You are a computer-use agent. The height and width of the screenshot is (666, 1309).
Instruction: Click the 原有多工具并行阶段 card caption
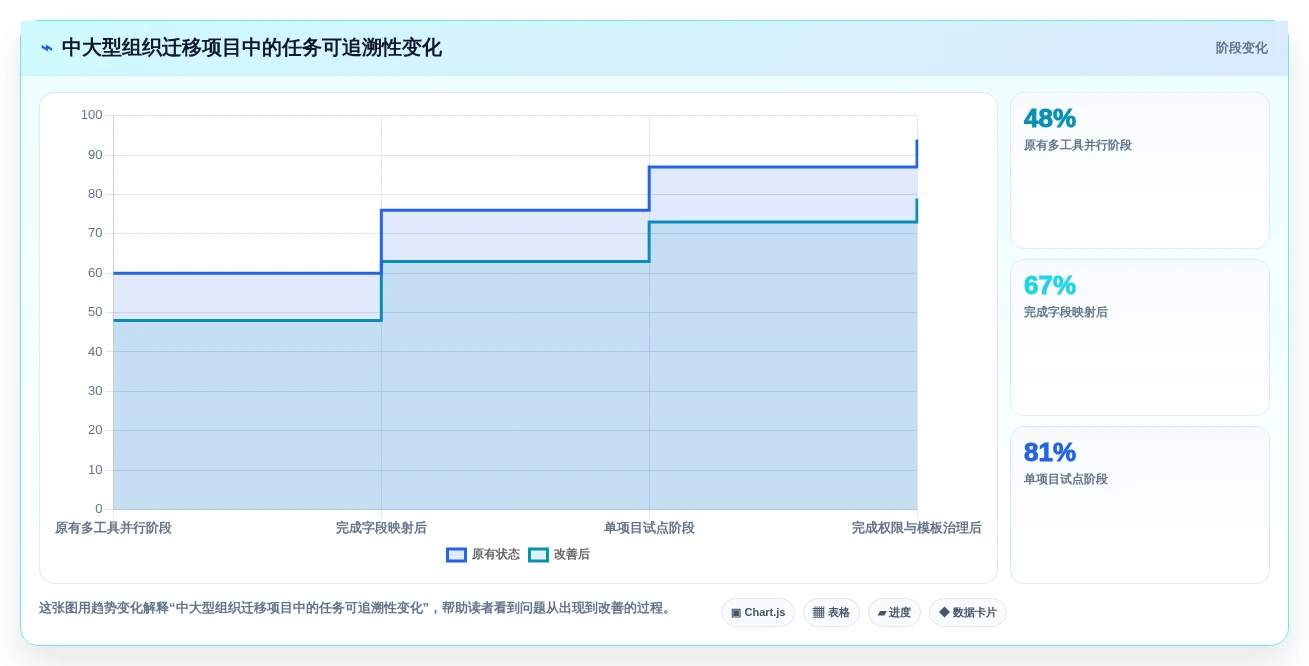coord(1078,145)
